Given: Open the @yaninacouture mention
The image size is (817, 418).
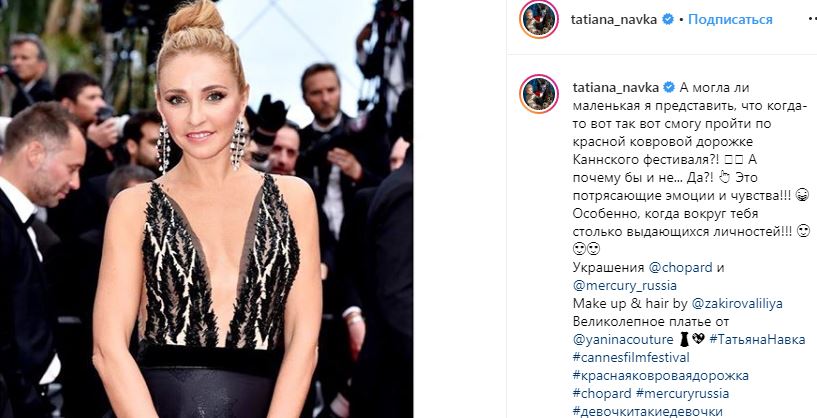Looking at the screenshot, I should click(623, 340).
